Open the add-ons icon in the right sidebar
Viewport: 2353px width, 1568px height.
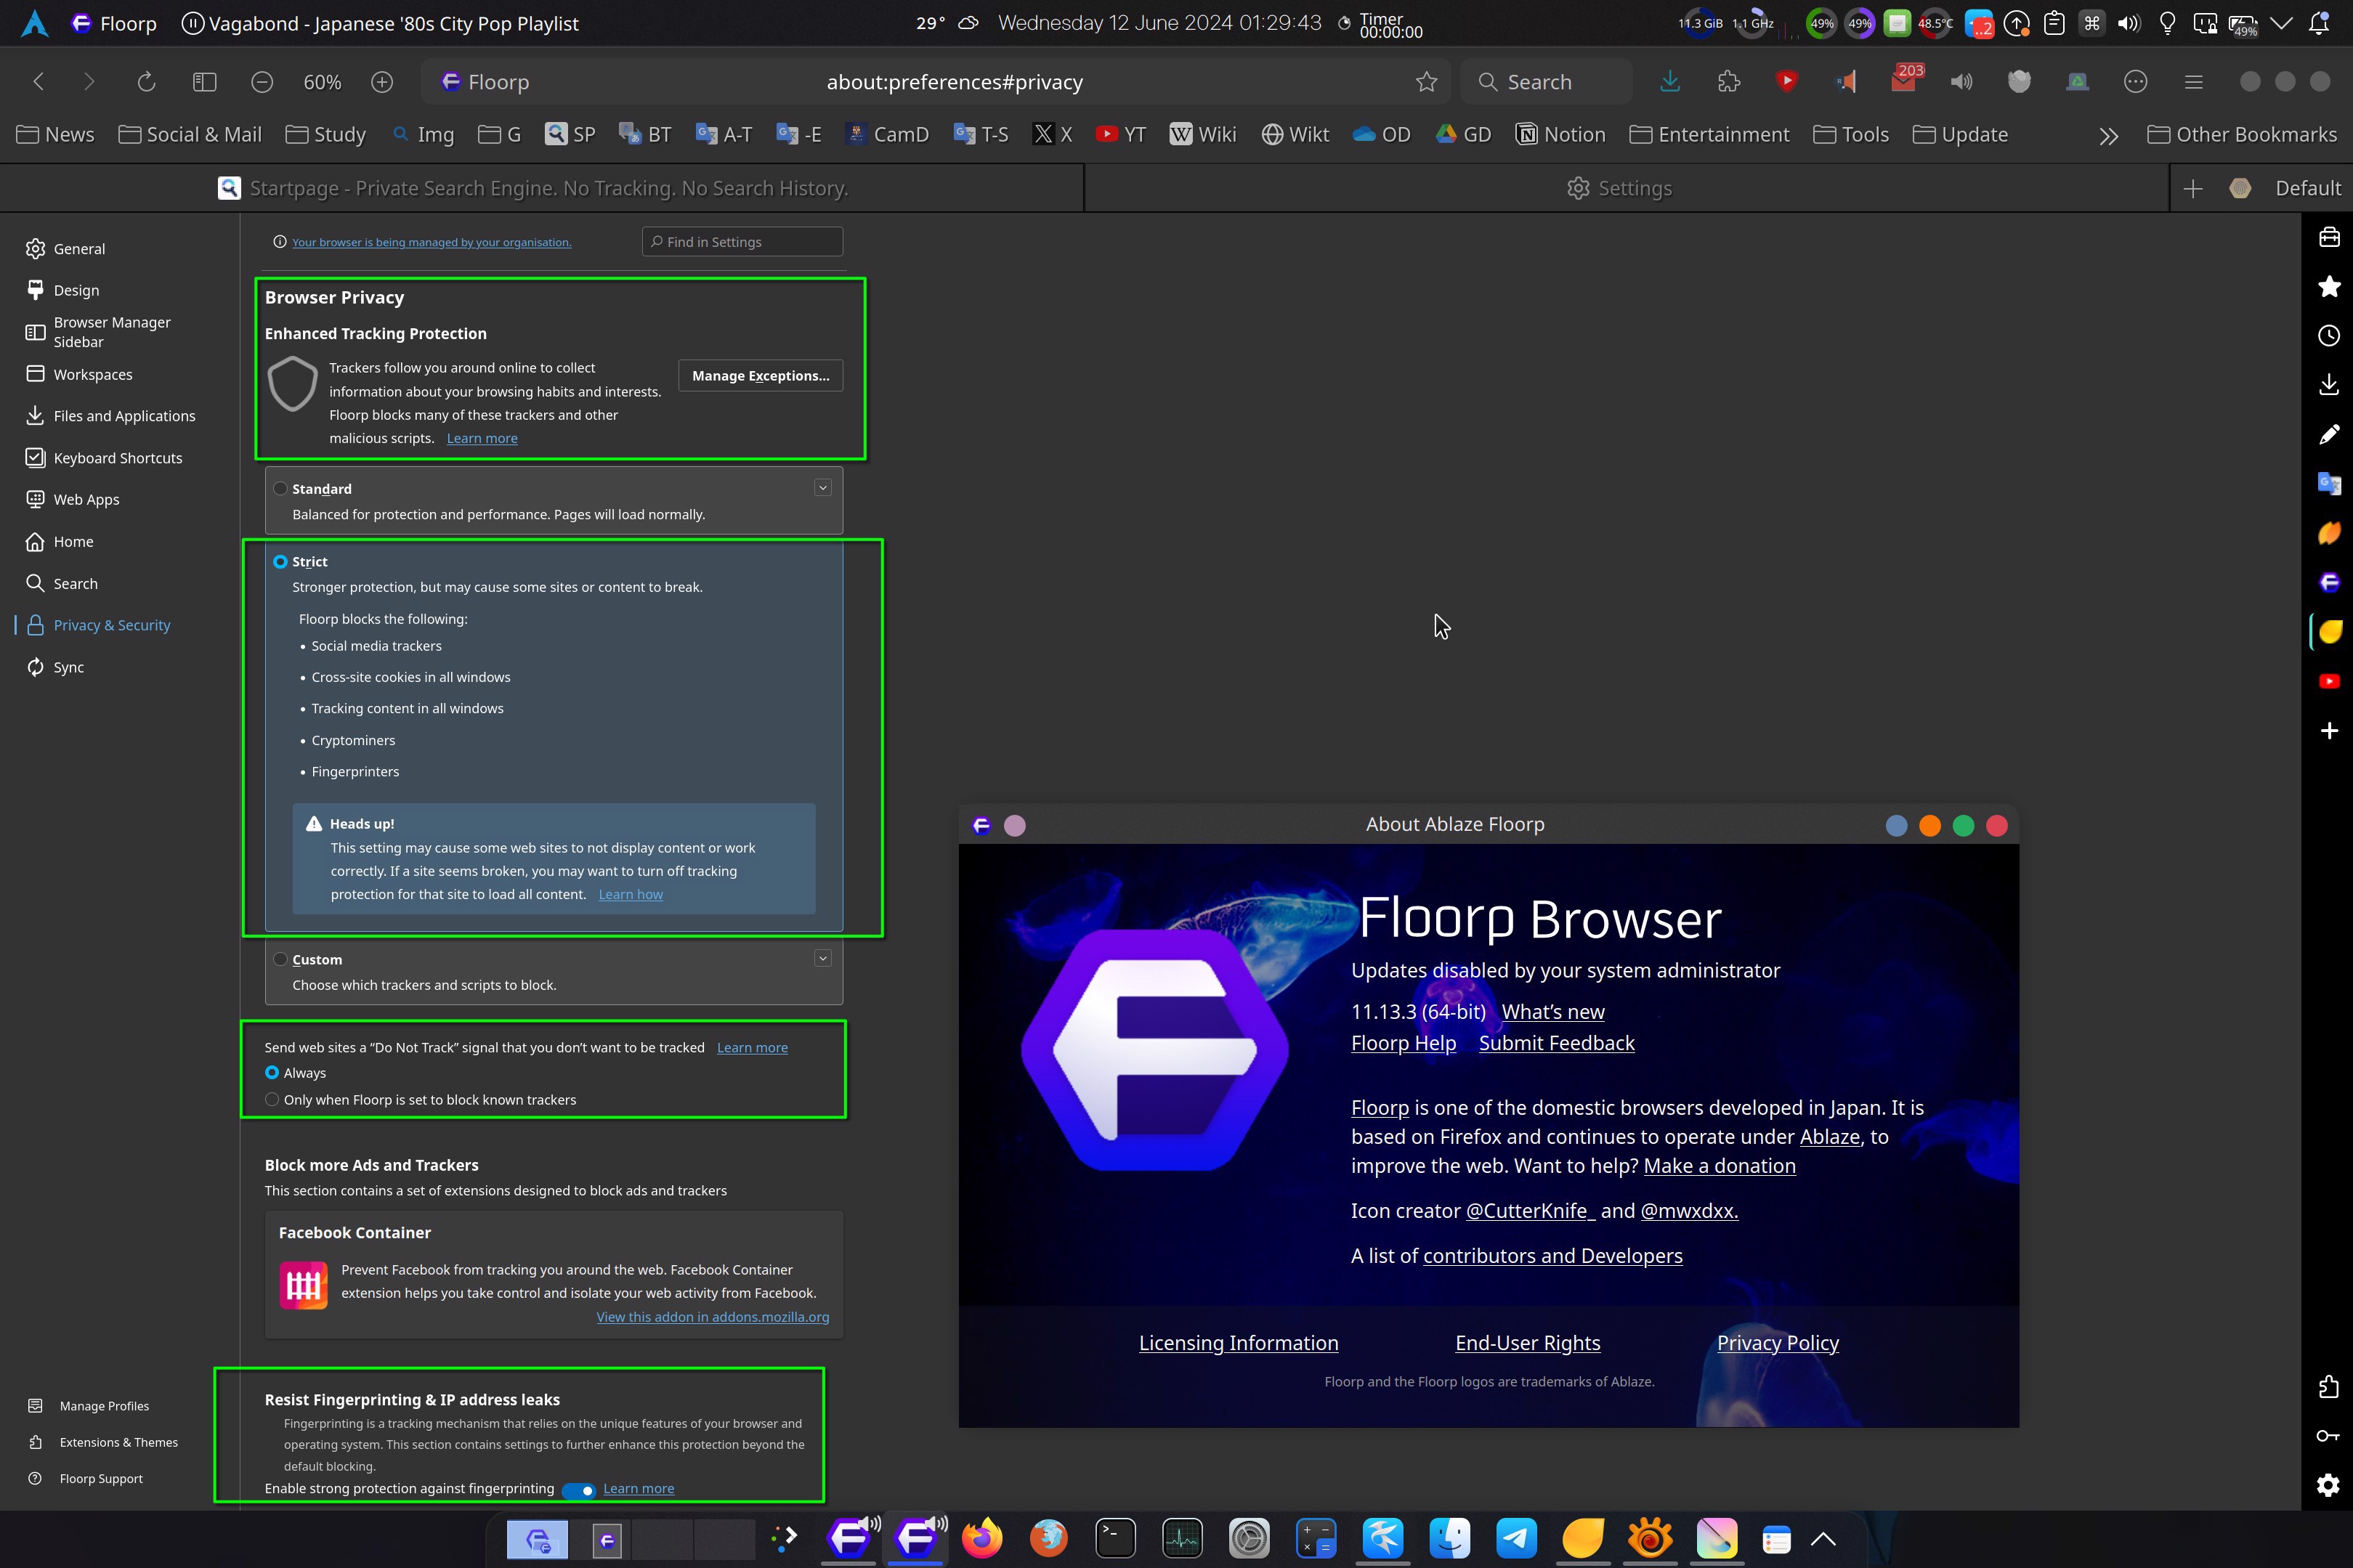pyautogui.click(x=2329, y=1387)
